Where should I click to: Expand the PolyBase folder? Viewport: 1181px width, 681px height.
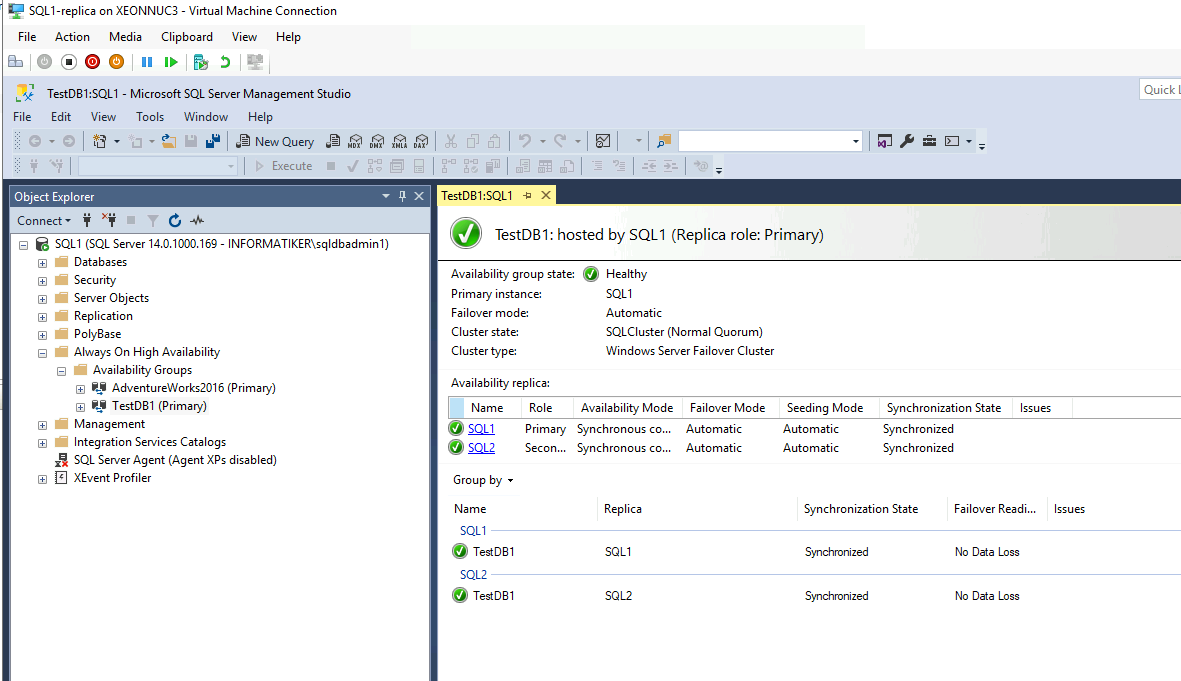tap(42, 335)
